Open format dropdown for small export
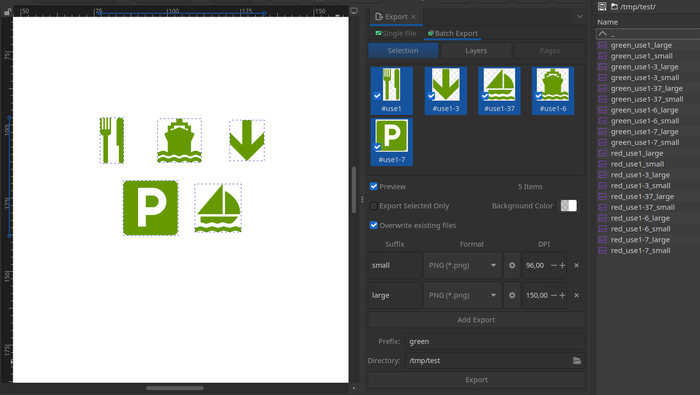The height and width of the screenshot is (395, 700). 462,265
